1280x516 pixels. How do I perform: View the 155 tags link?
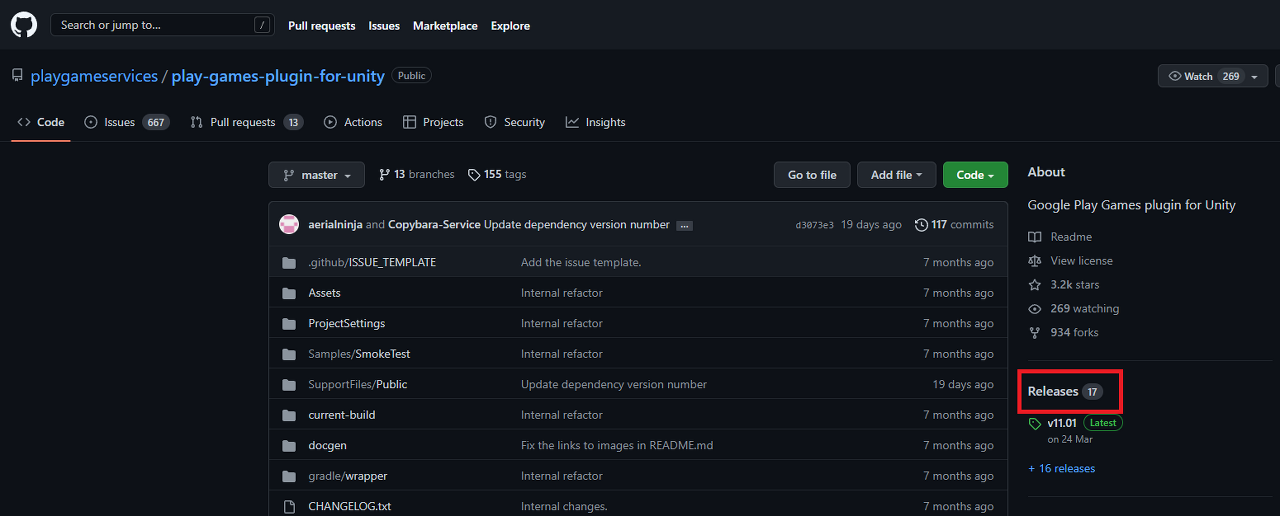[x=497, y=175]
